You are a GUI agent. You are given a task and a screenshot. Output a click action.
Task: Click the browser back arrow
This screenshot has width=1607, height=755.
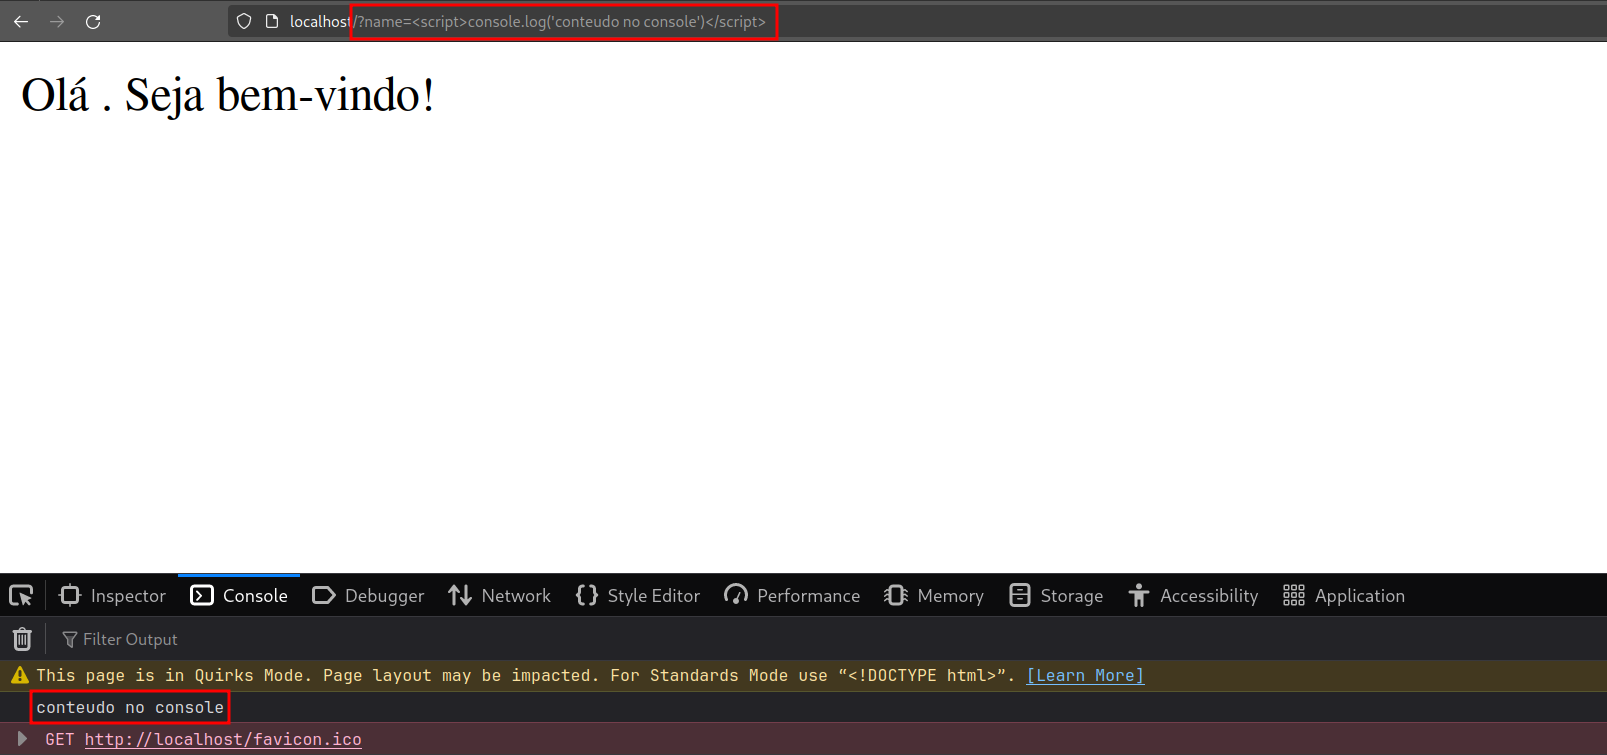(x=21, y=21)
